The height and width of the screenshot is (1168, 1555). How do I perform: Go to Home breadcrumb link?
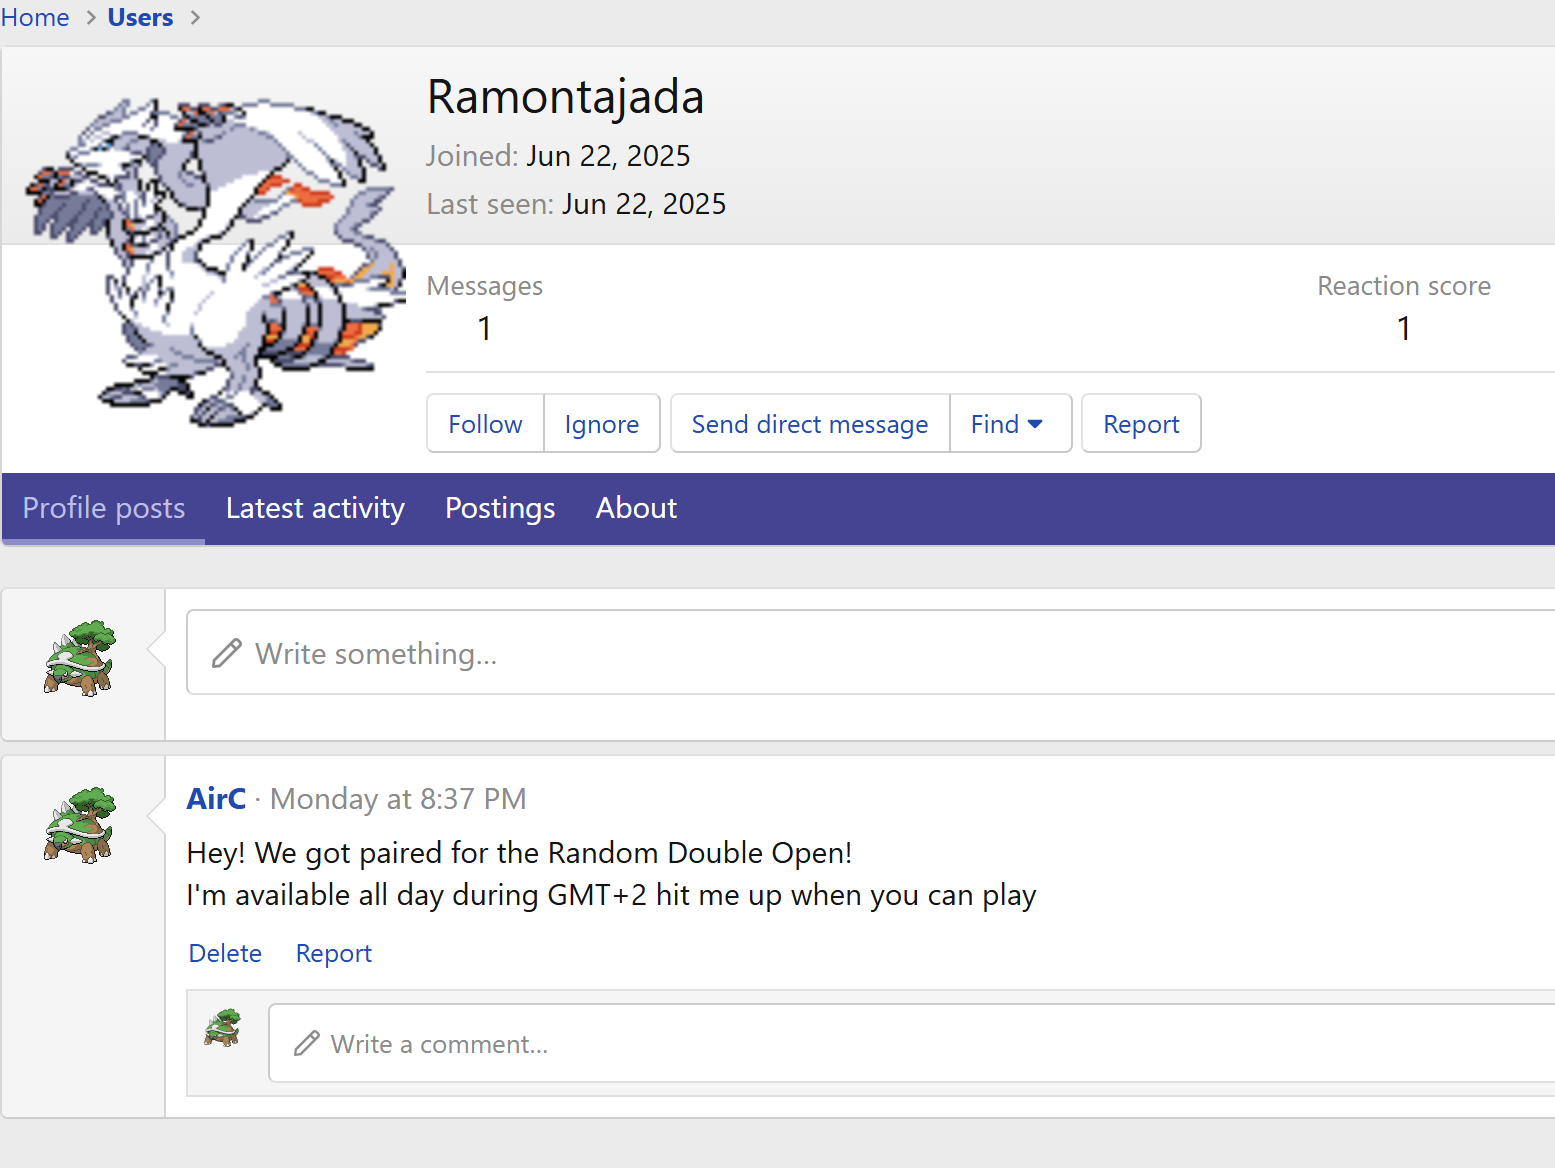(x=35, y=18)
